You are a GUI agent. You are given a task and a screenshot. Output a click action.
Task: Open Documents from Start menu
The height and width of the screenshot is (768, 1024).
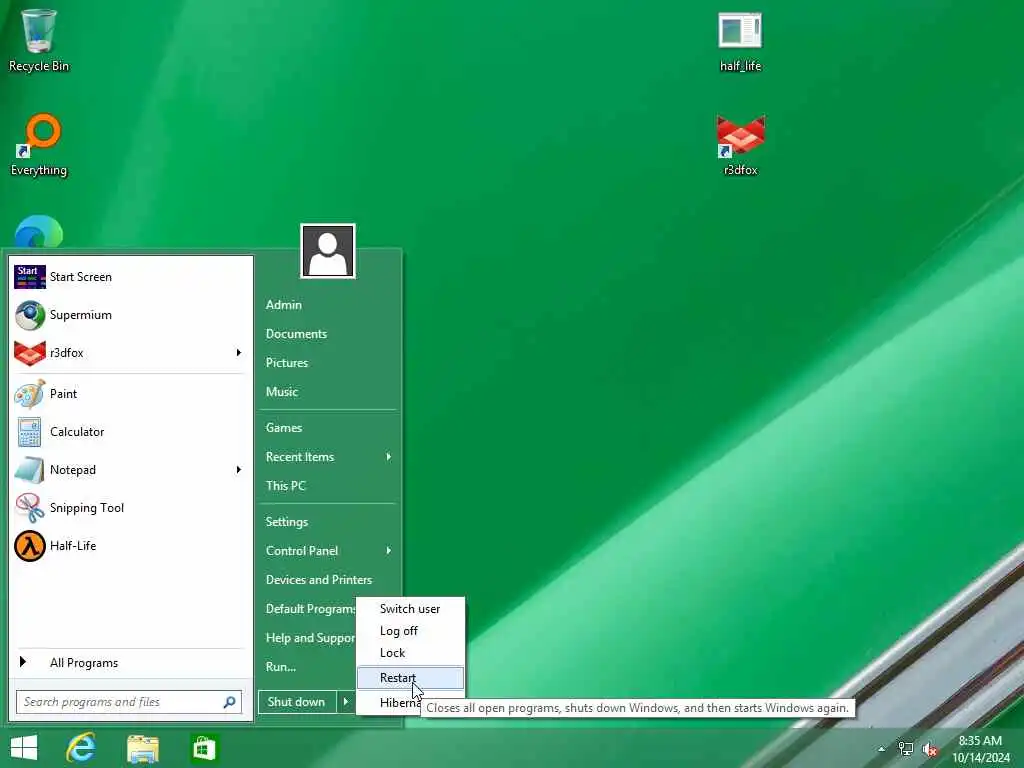tap(328, 334)
